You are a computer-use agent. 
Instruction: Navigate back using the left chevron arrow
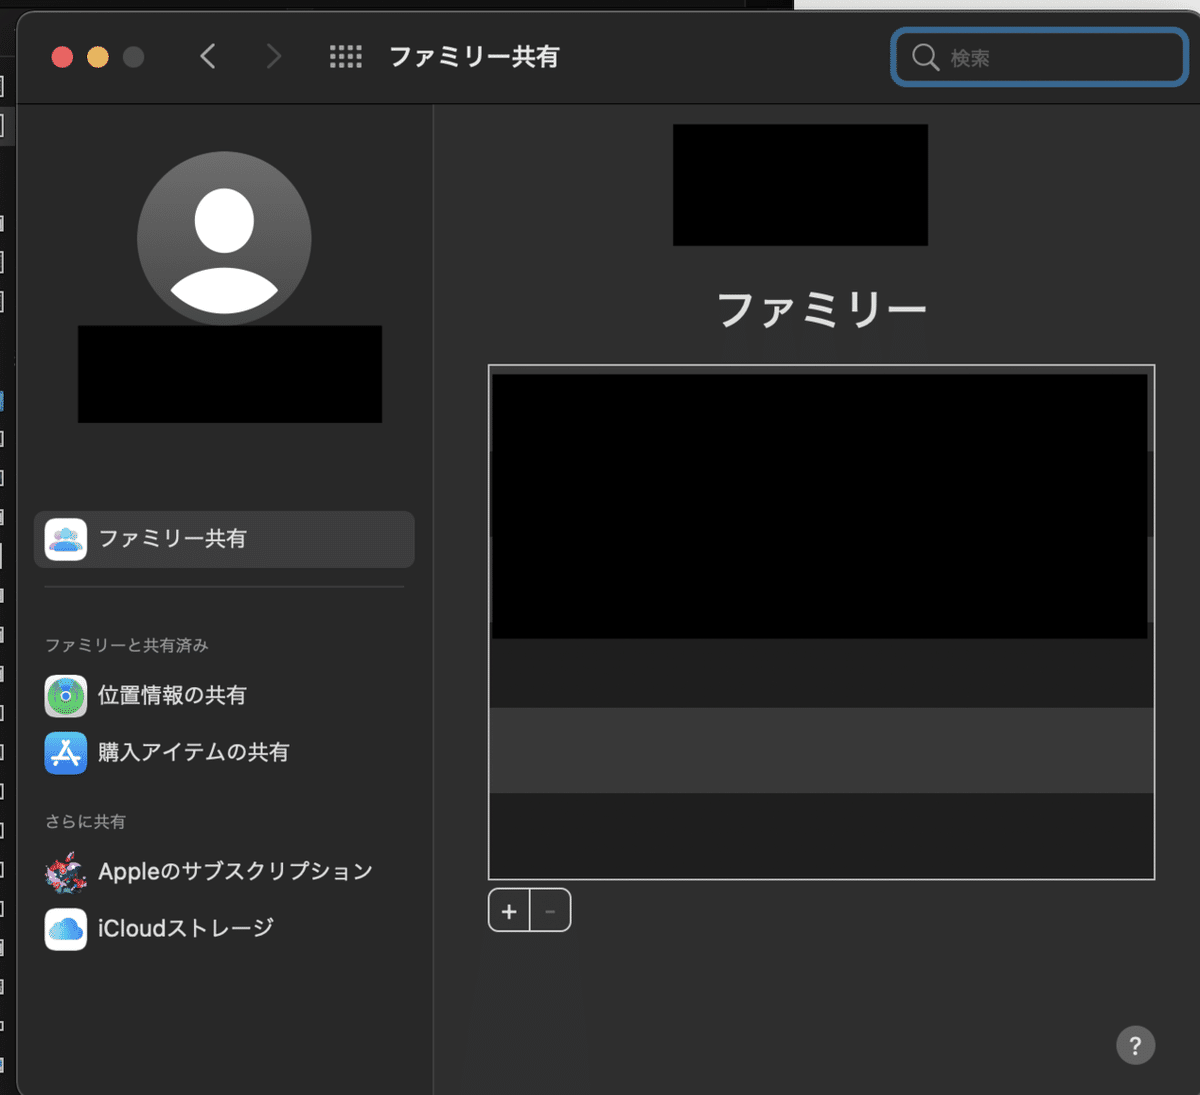tap(208, 56)
